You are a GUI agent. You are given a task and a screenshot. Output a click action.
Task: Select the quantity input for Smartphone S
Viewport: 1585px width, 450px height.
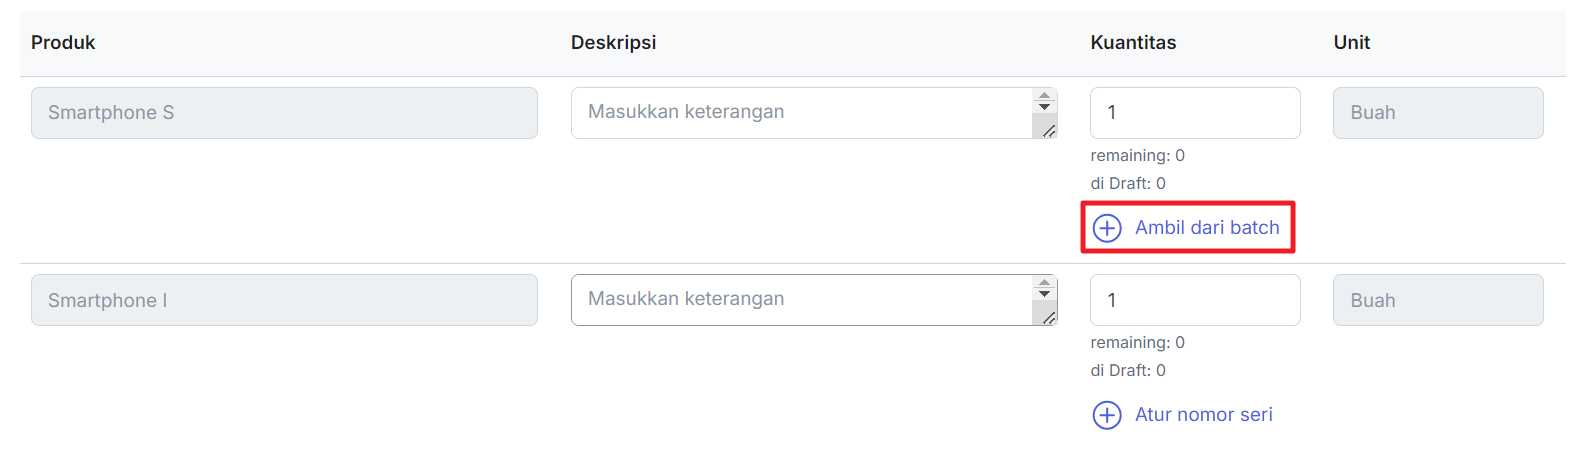tap(1195, 113)
